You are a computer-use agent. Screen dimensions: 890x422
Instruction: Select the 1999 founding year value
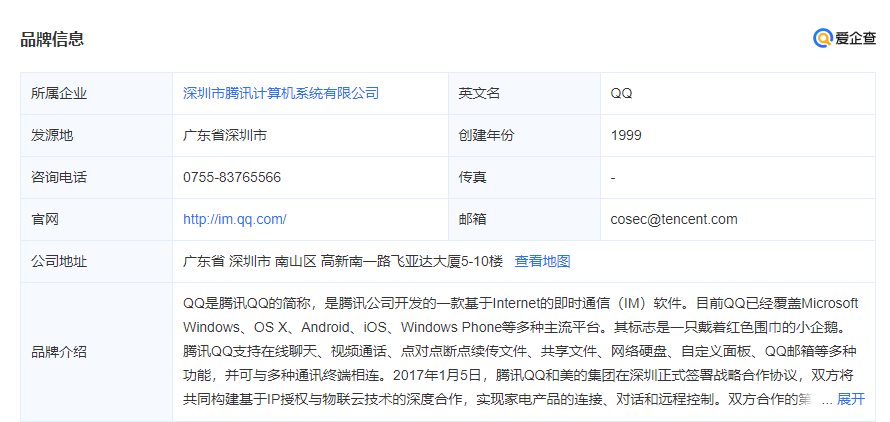626,135
